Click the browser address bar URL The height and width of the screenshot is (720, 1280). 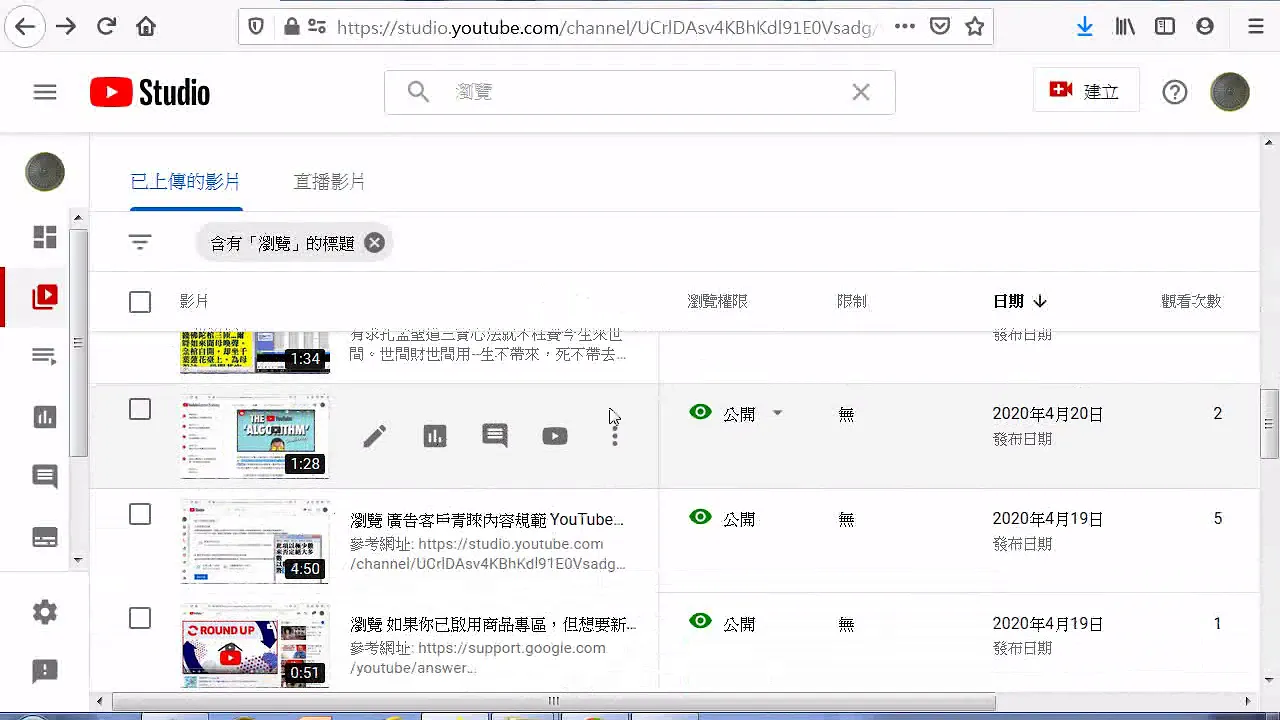(x=606, y=27)
